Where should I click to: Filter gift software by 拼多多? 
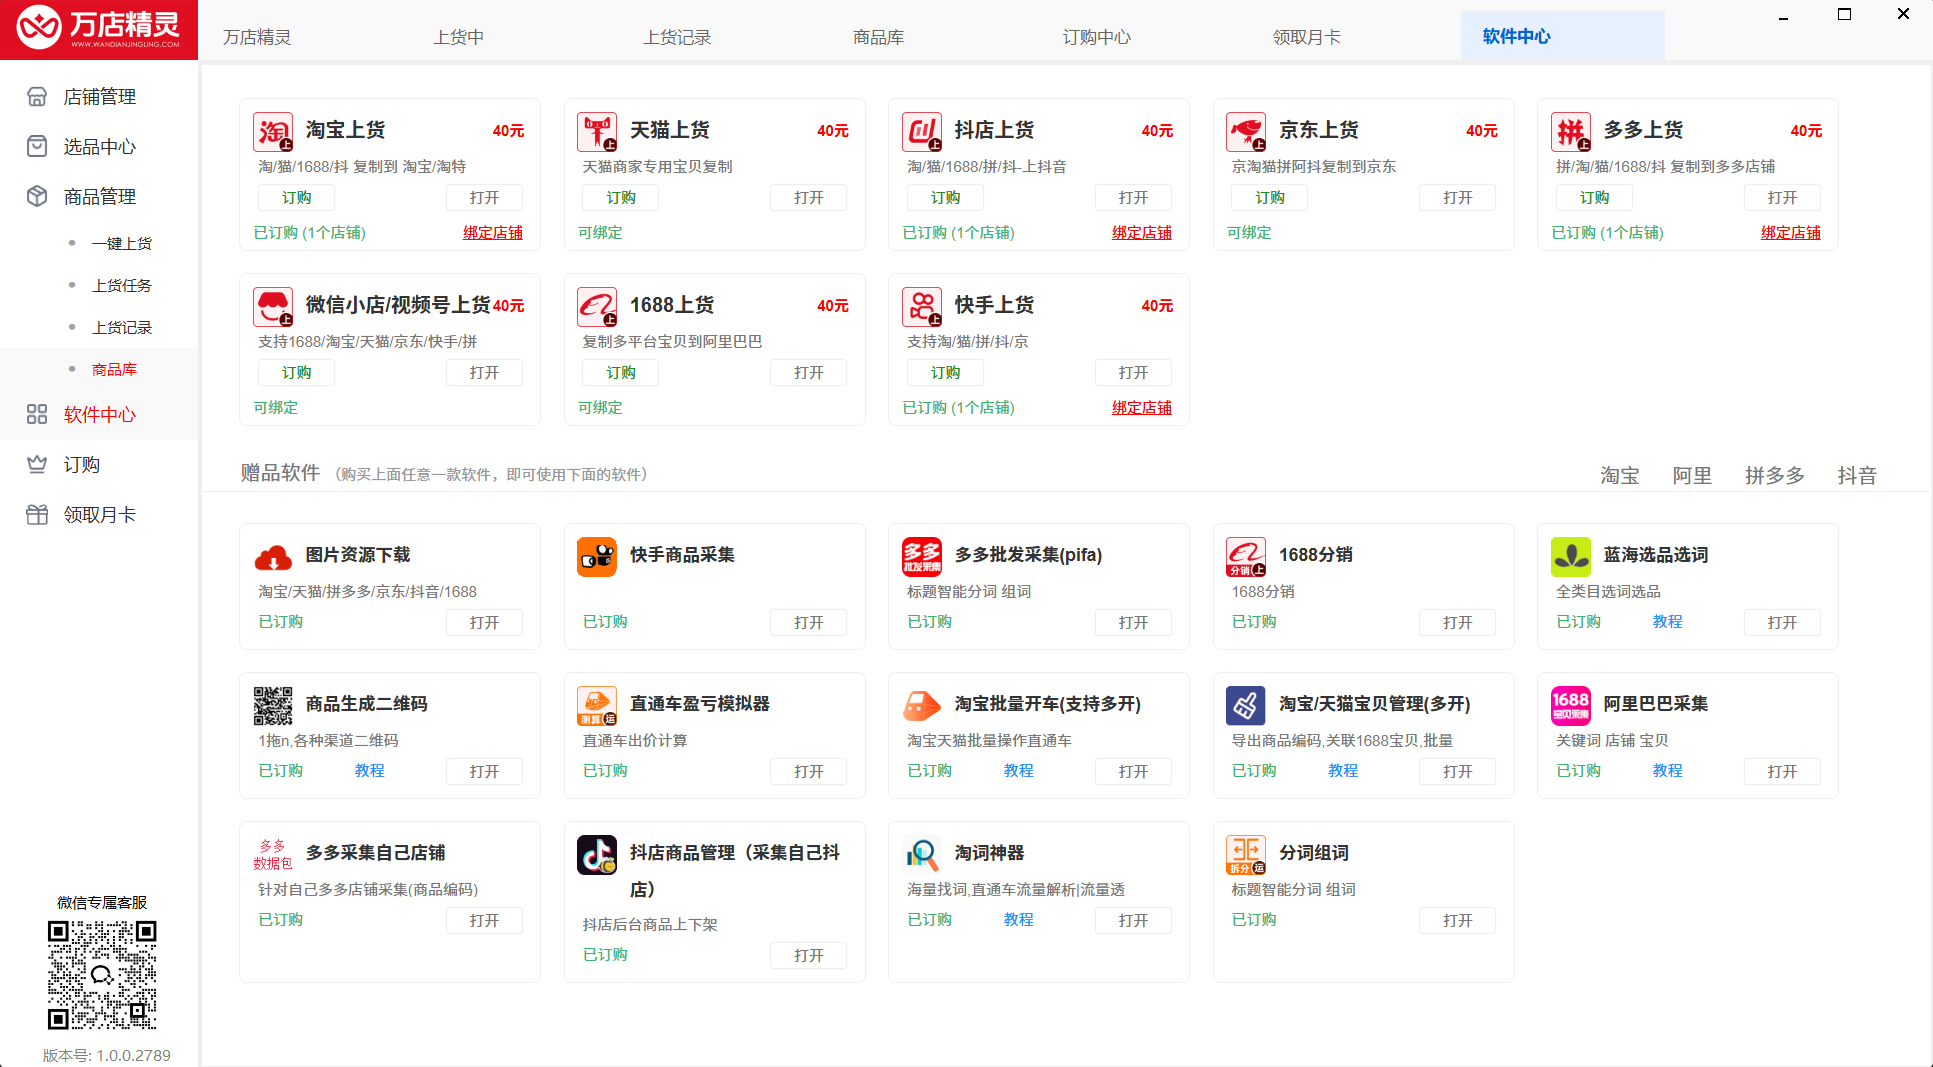click(x=1775, y=476)
